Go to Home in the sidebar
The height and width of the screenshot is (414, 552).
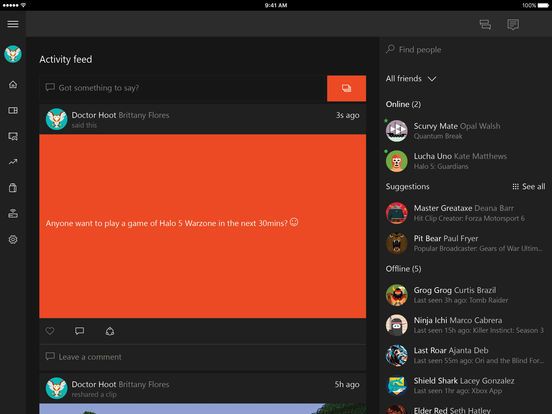click(13, 84)
